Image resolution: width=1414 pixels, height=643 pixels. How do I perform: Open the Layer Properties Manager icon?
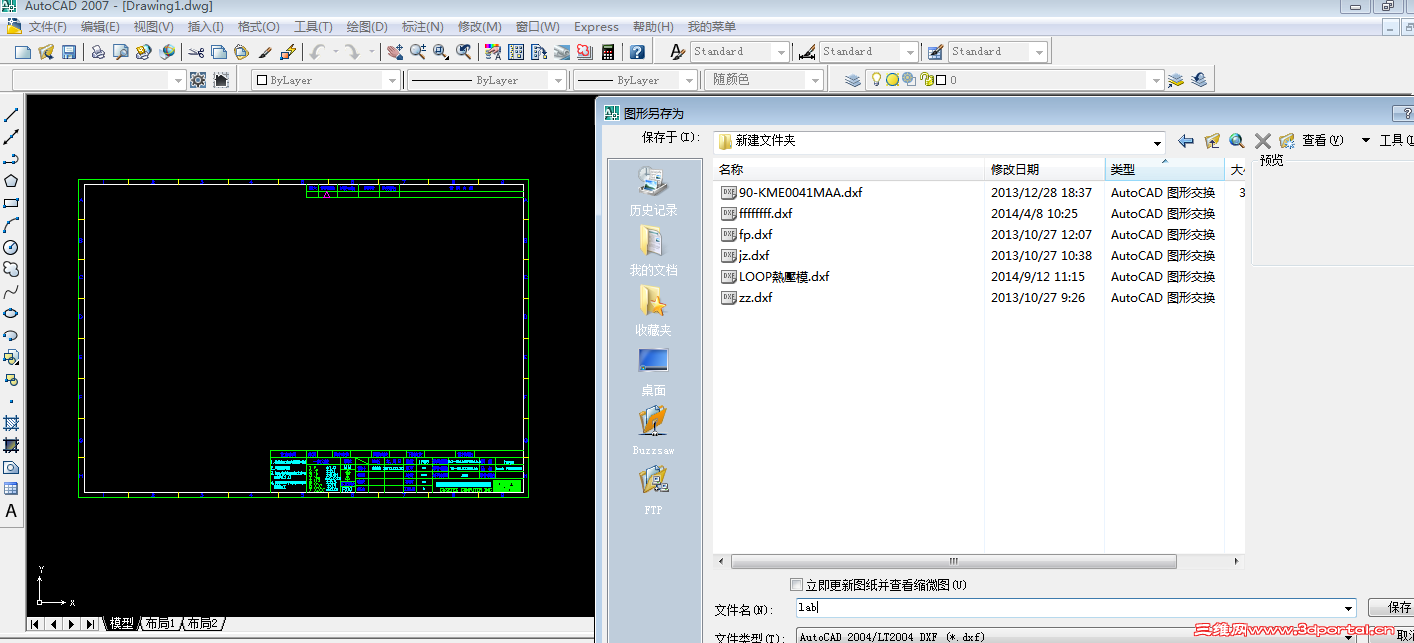[852, 80]
